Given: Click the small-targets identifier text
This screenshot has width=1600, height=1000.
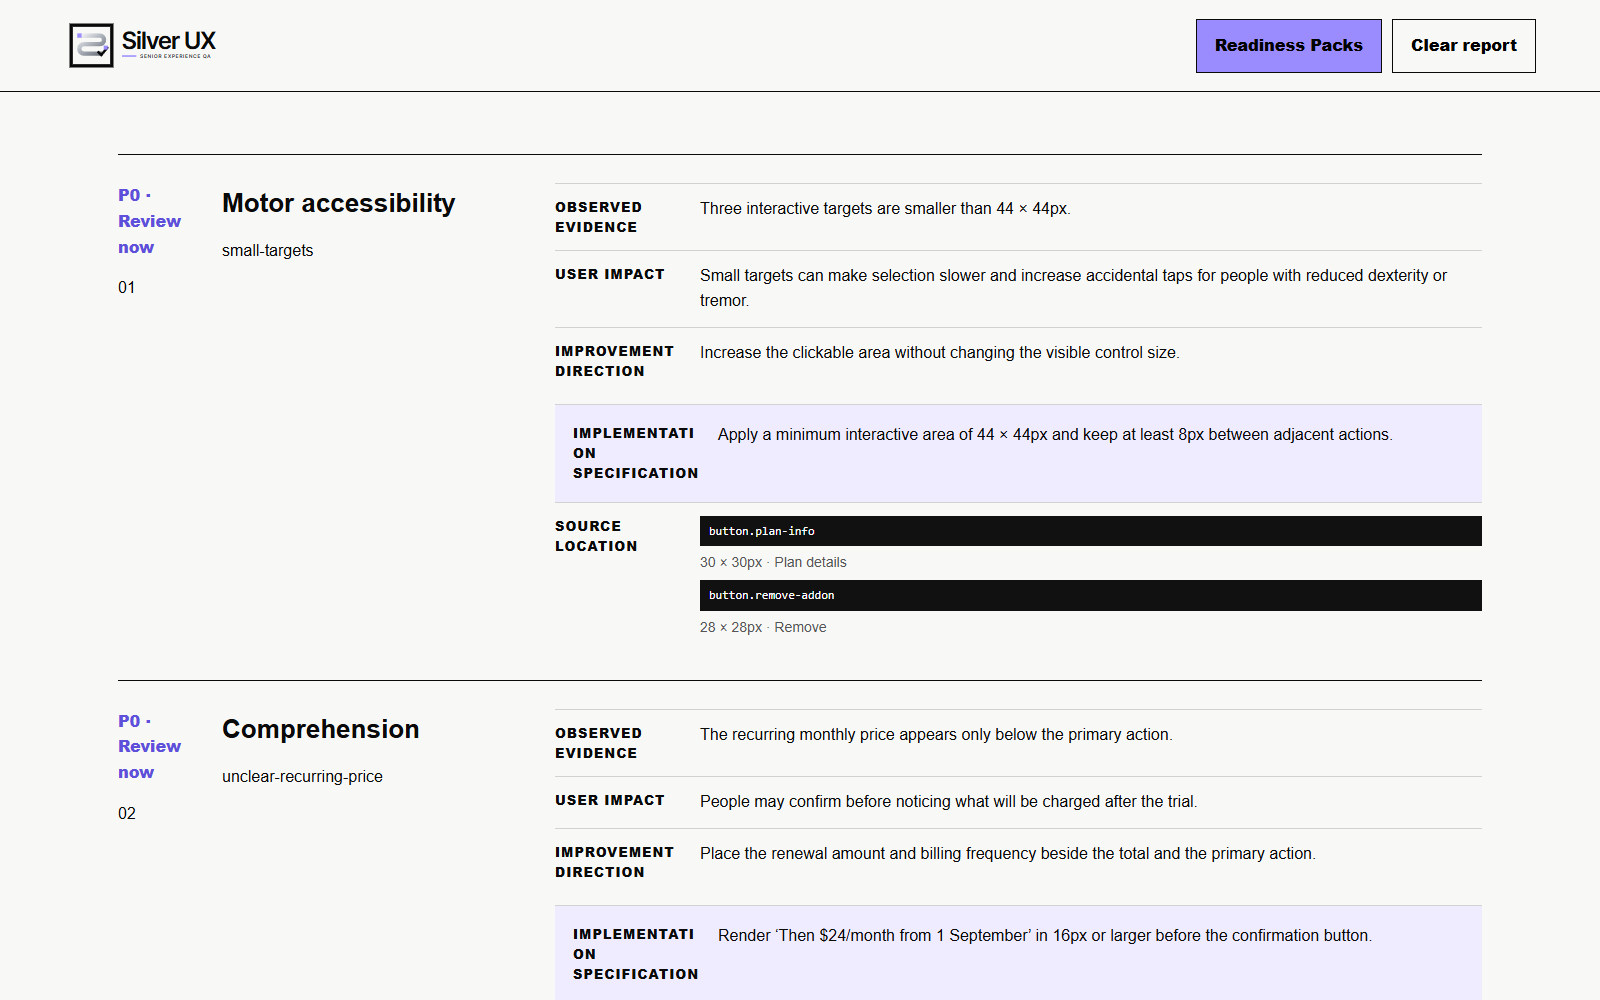Looking at the screenshot, I should 267,250.
